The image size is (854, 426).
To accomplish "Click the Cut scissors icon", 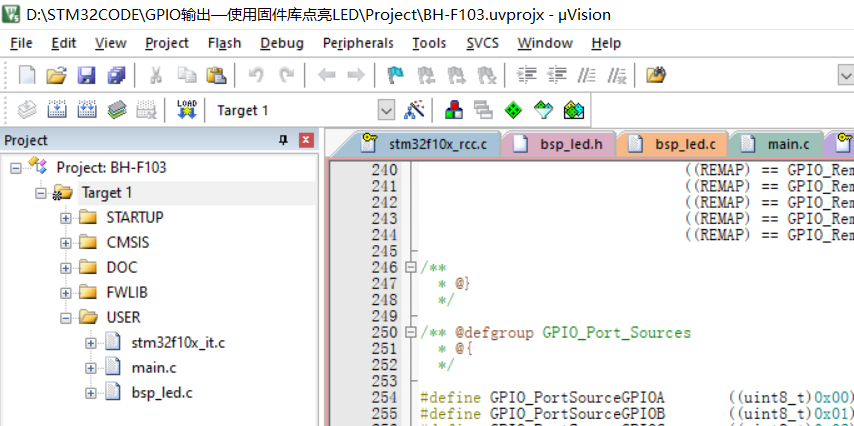I will coord(156,75).
